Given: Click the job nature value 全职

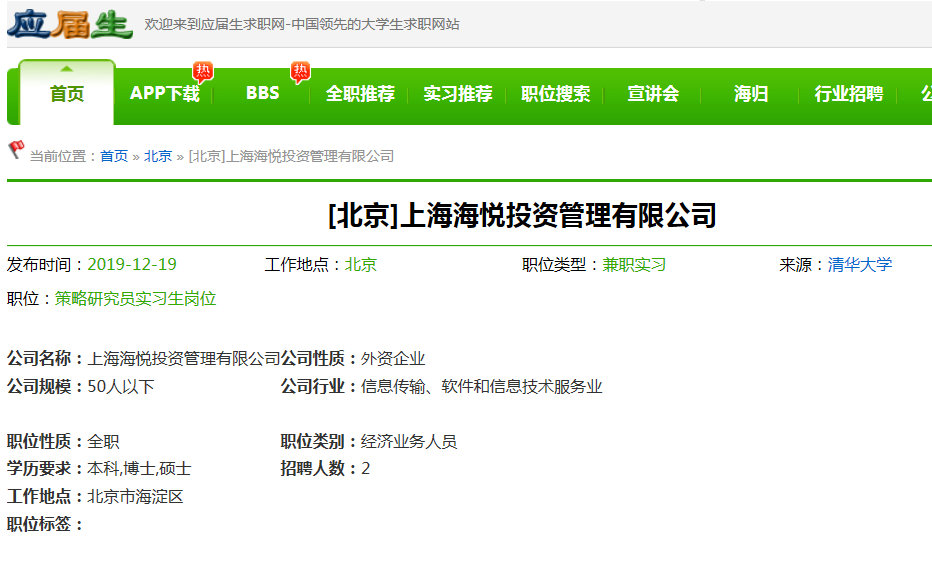Looking at the screenshot, I should pyautogui.click(x=103, y=441).
